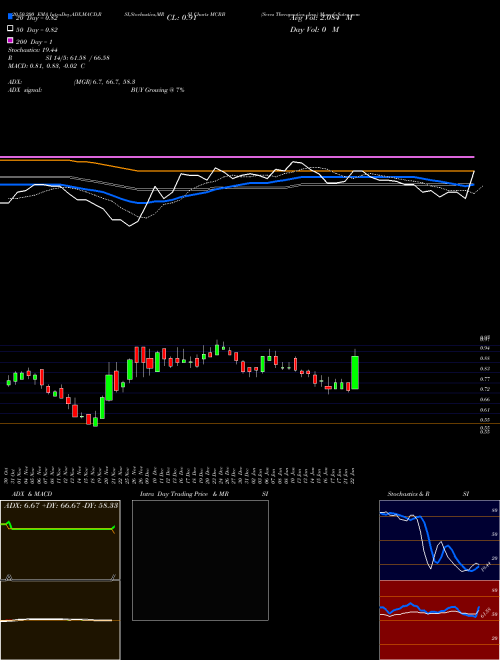Click the 0.66 price axis label
Viewport: 500px width, 660px height.
(485, 399)
